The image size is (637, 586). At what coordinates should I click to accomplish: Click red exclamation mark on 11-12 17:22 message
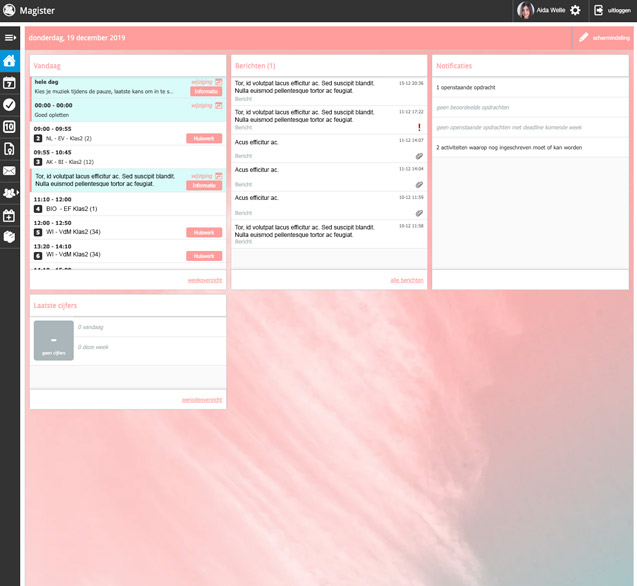(x=419, y=127)
